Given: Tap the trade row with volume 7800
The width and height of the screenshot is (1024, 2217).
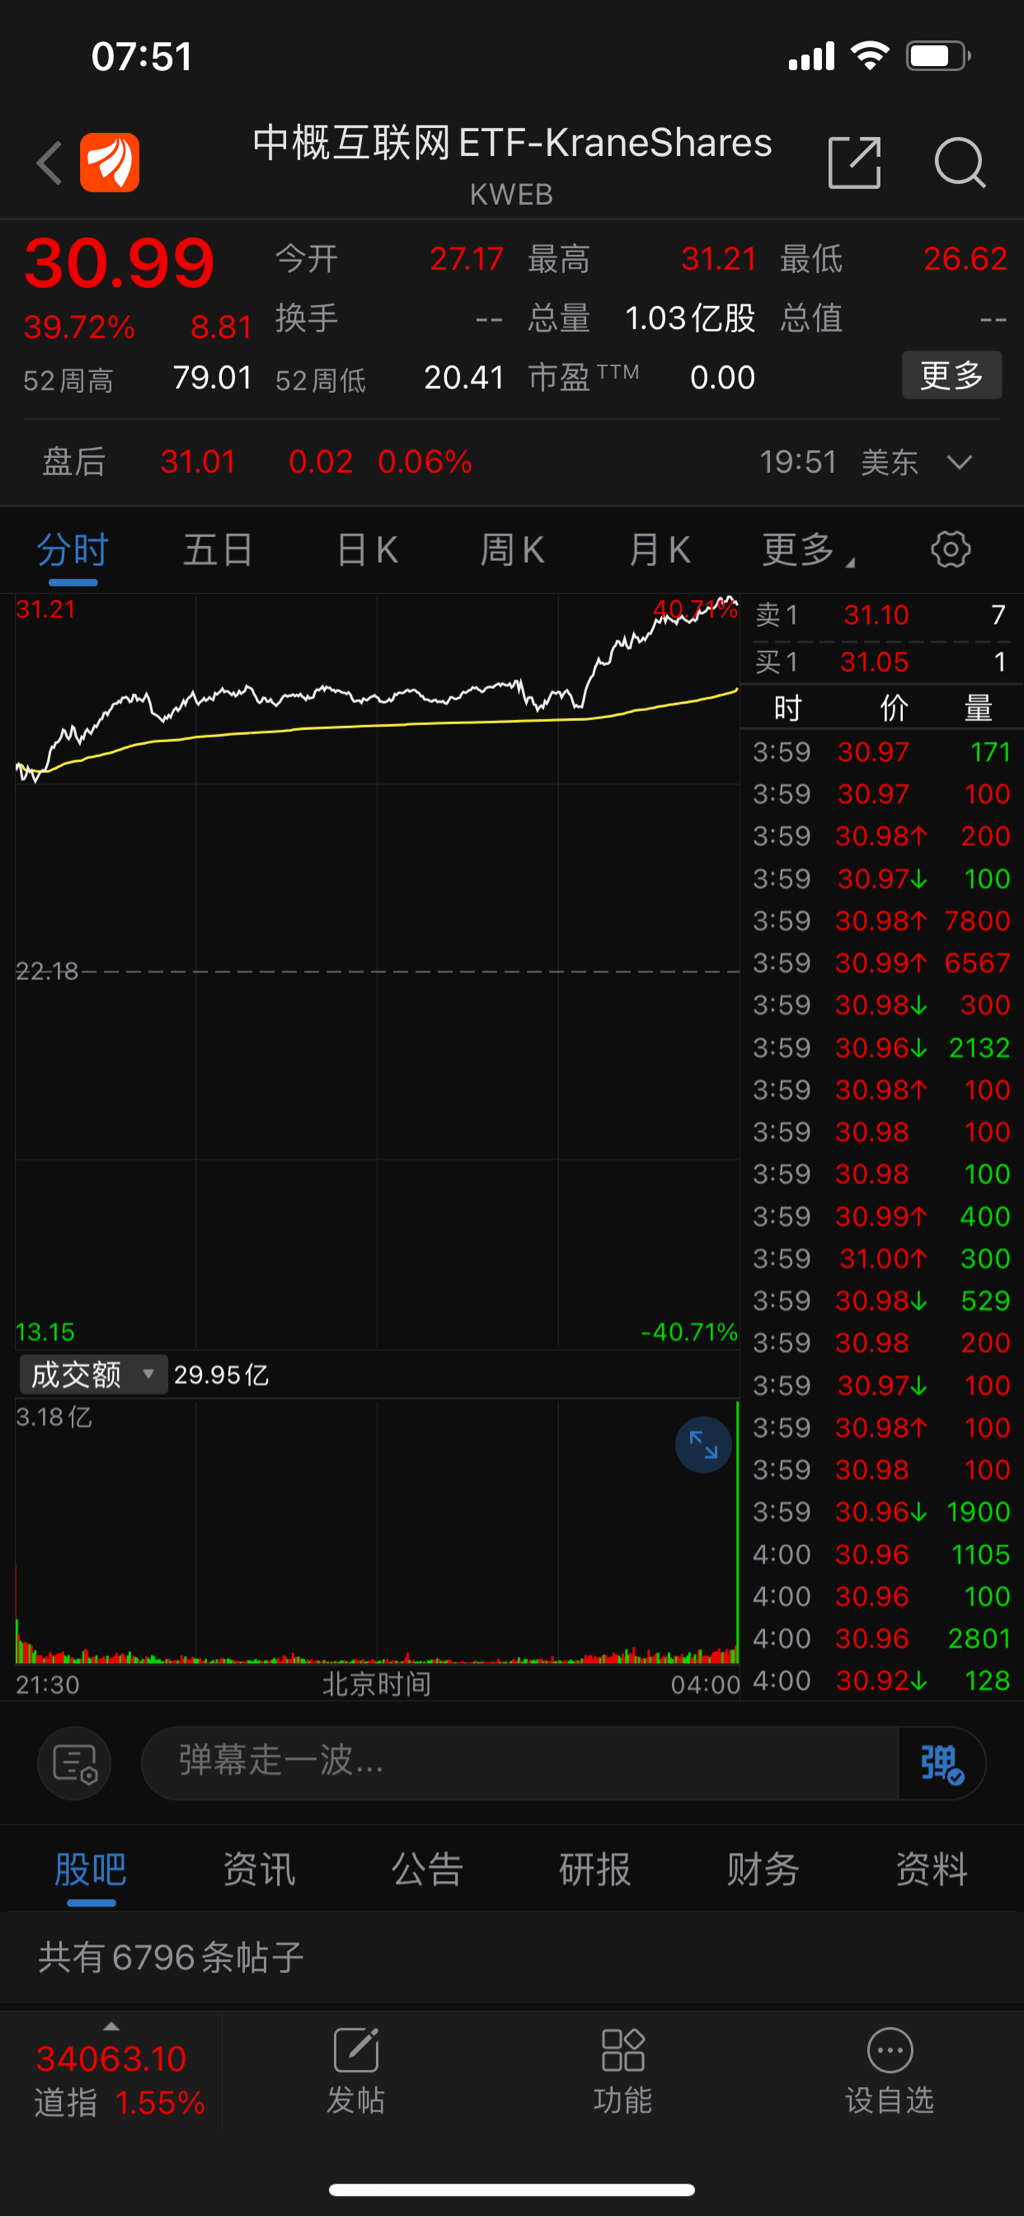Looking at the screenshot, I should coord(881,921).
